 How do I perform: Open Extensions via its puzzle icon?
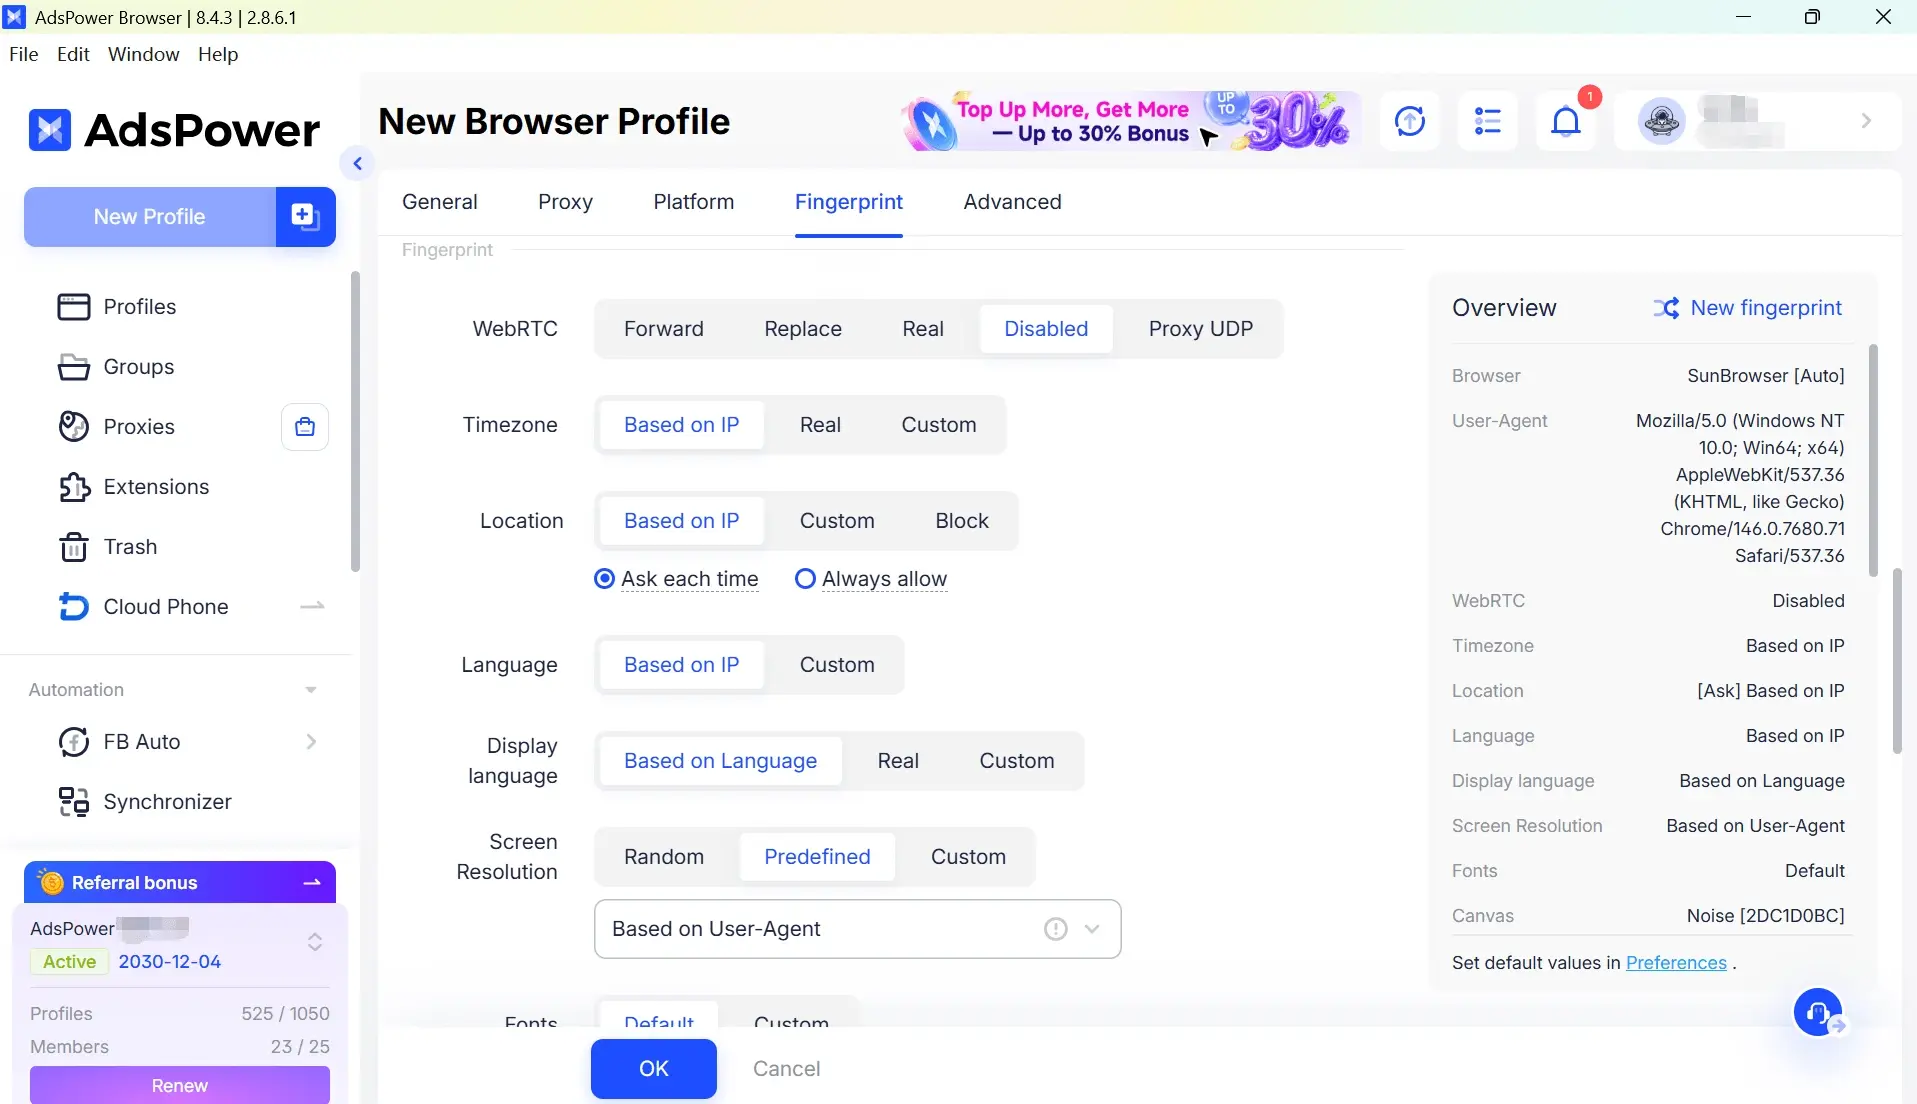[74, 487]
